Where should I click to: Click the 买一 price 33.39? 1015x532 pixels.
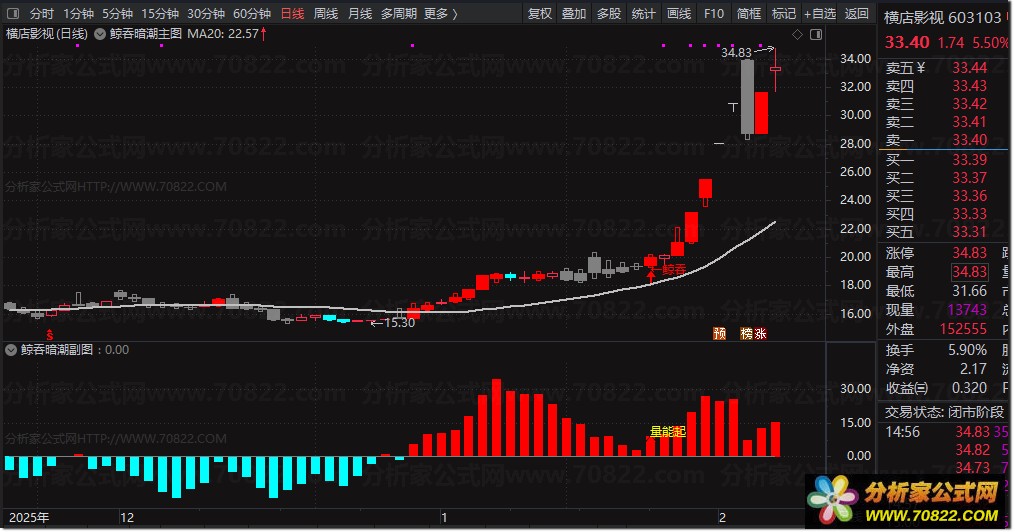pos(969,159)
